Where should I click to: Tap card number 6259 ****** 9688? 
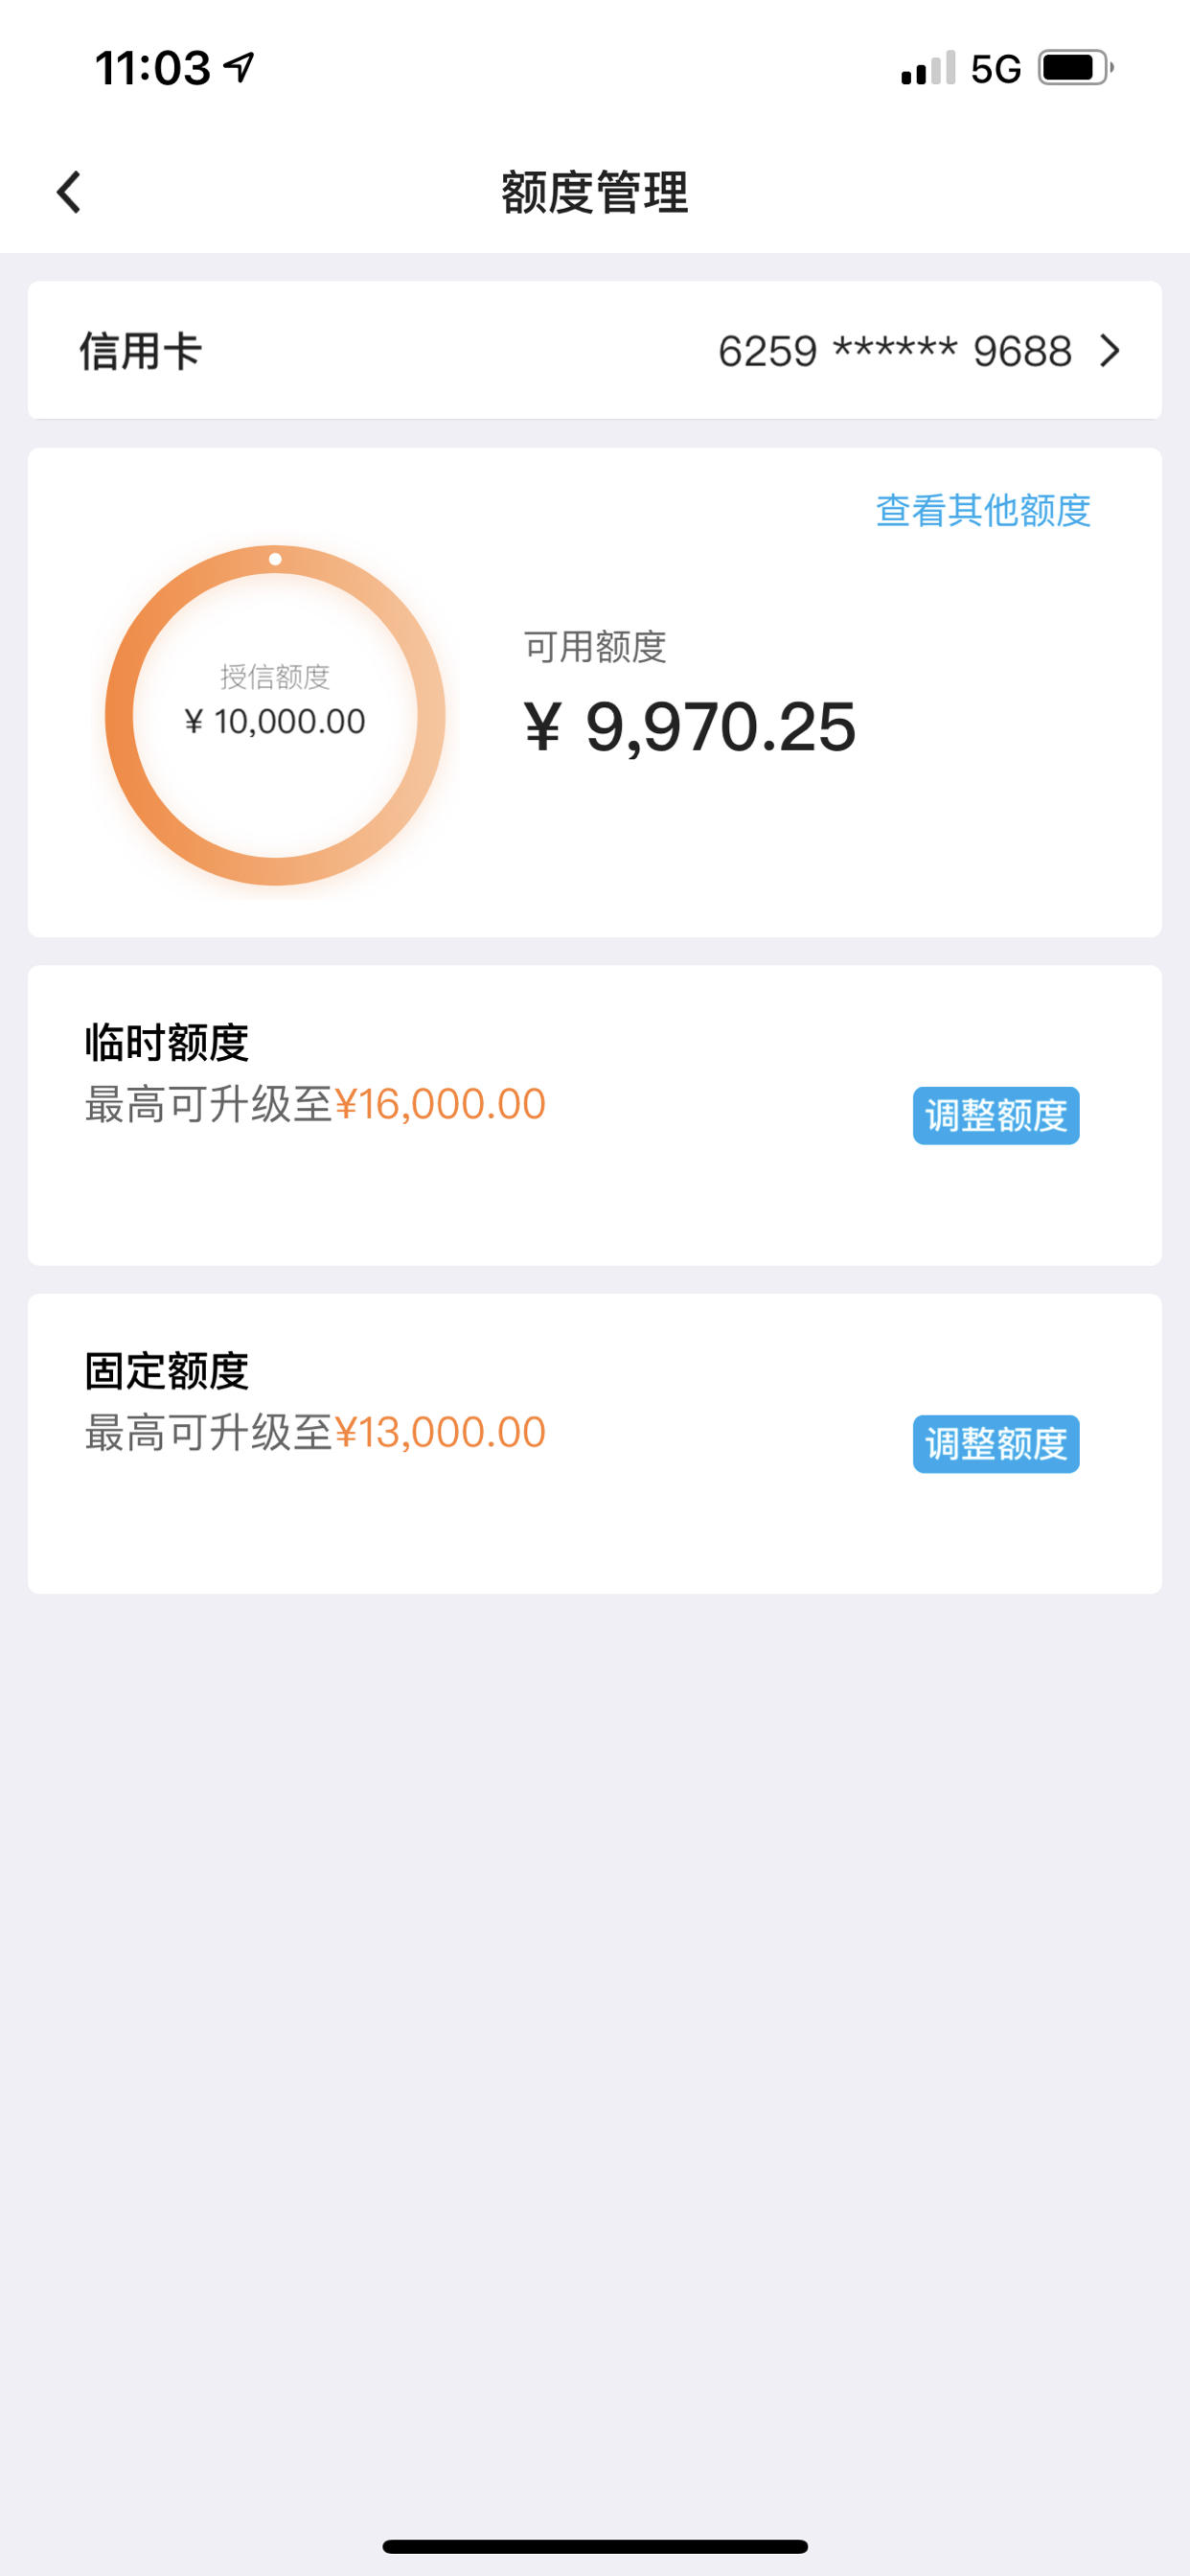[x=895, y=351]
